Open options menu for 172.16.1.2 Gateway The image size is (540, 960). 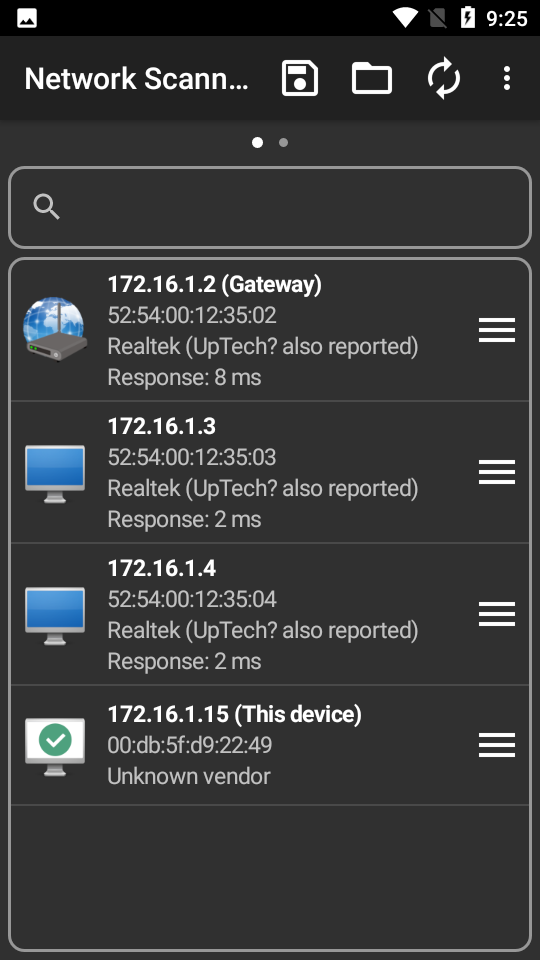point(497,330)
